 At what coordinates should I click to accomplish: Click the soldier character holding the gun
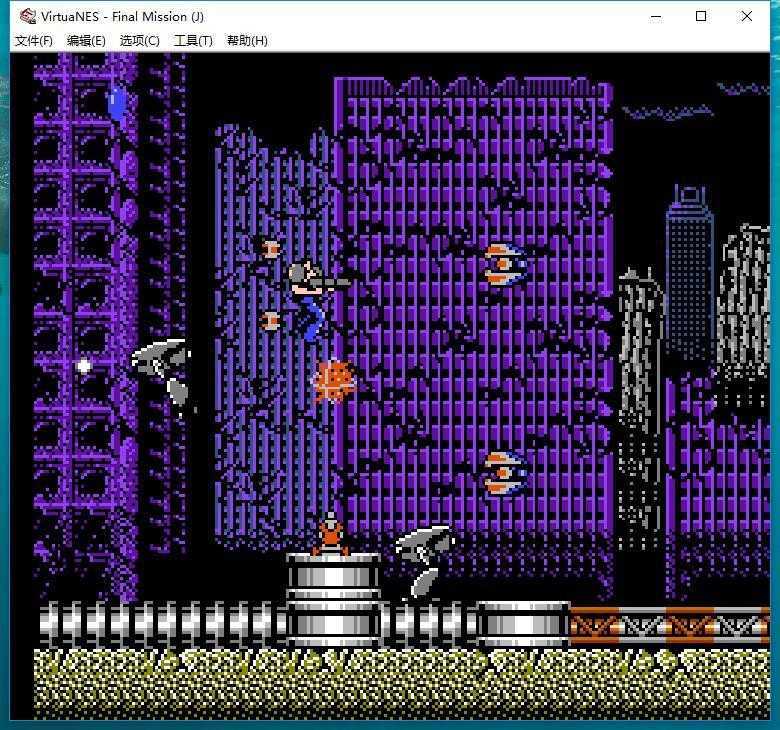pos(316,300)
